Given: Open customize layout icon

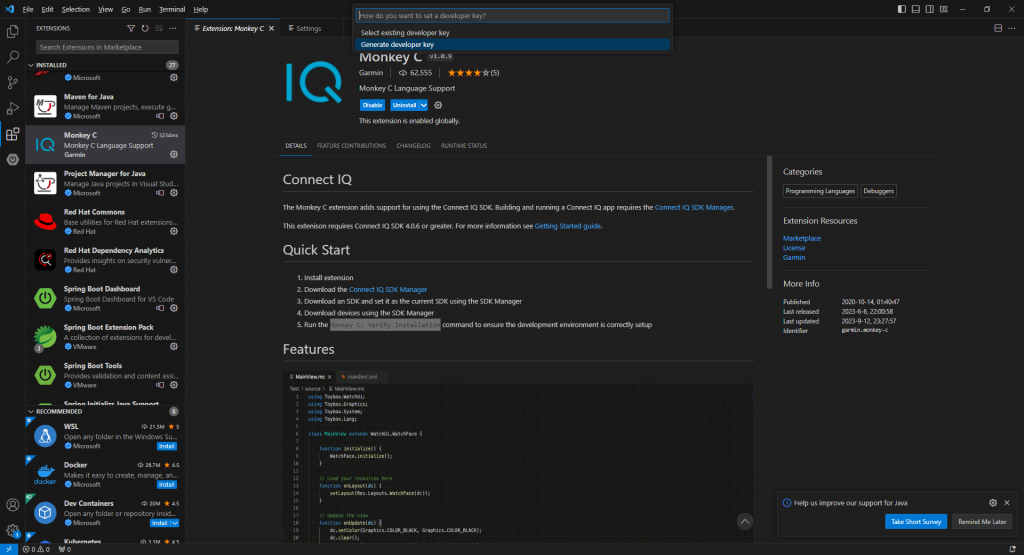Looking at the screenshot, I should pyautogui.click(x=944, y=9).
